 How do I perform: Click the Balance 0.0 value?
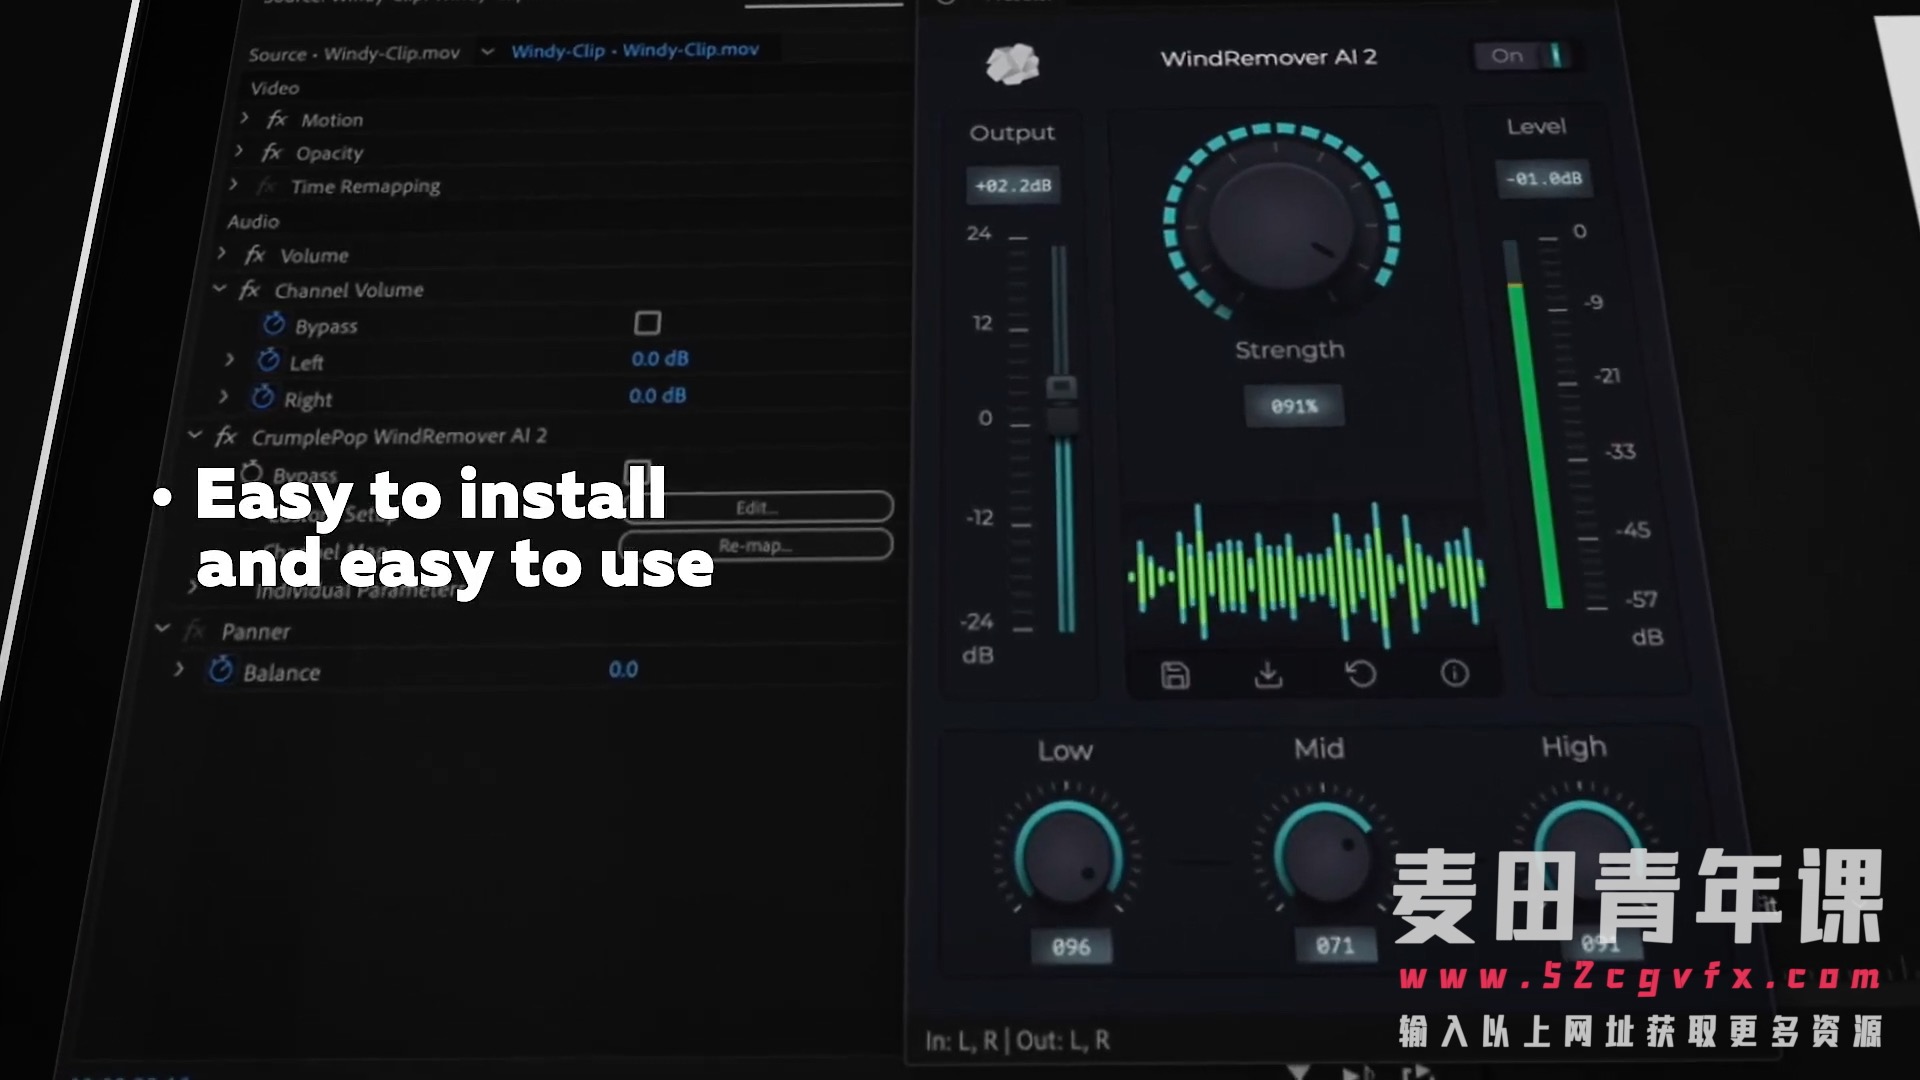click(623, 669)
